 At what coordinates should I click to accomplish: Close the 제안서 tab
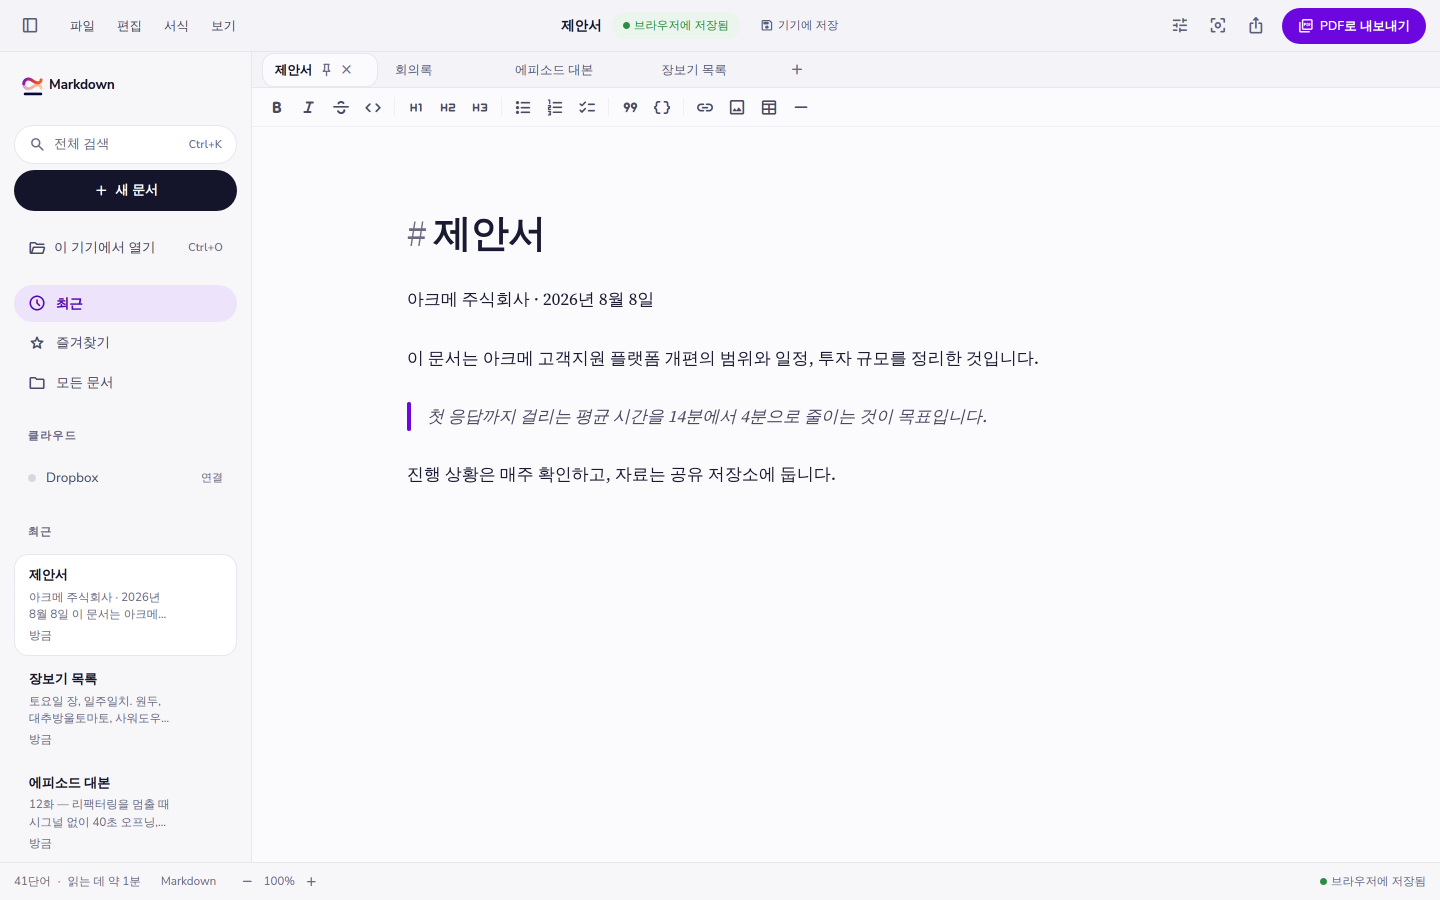pos(347,70)
